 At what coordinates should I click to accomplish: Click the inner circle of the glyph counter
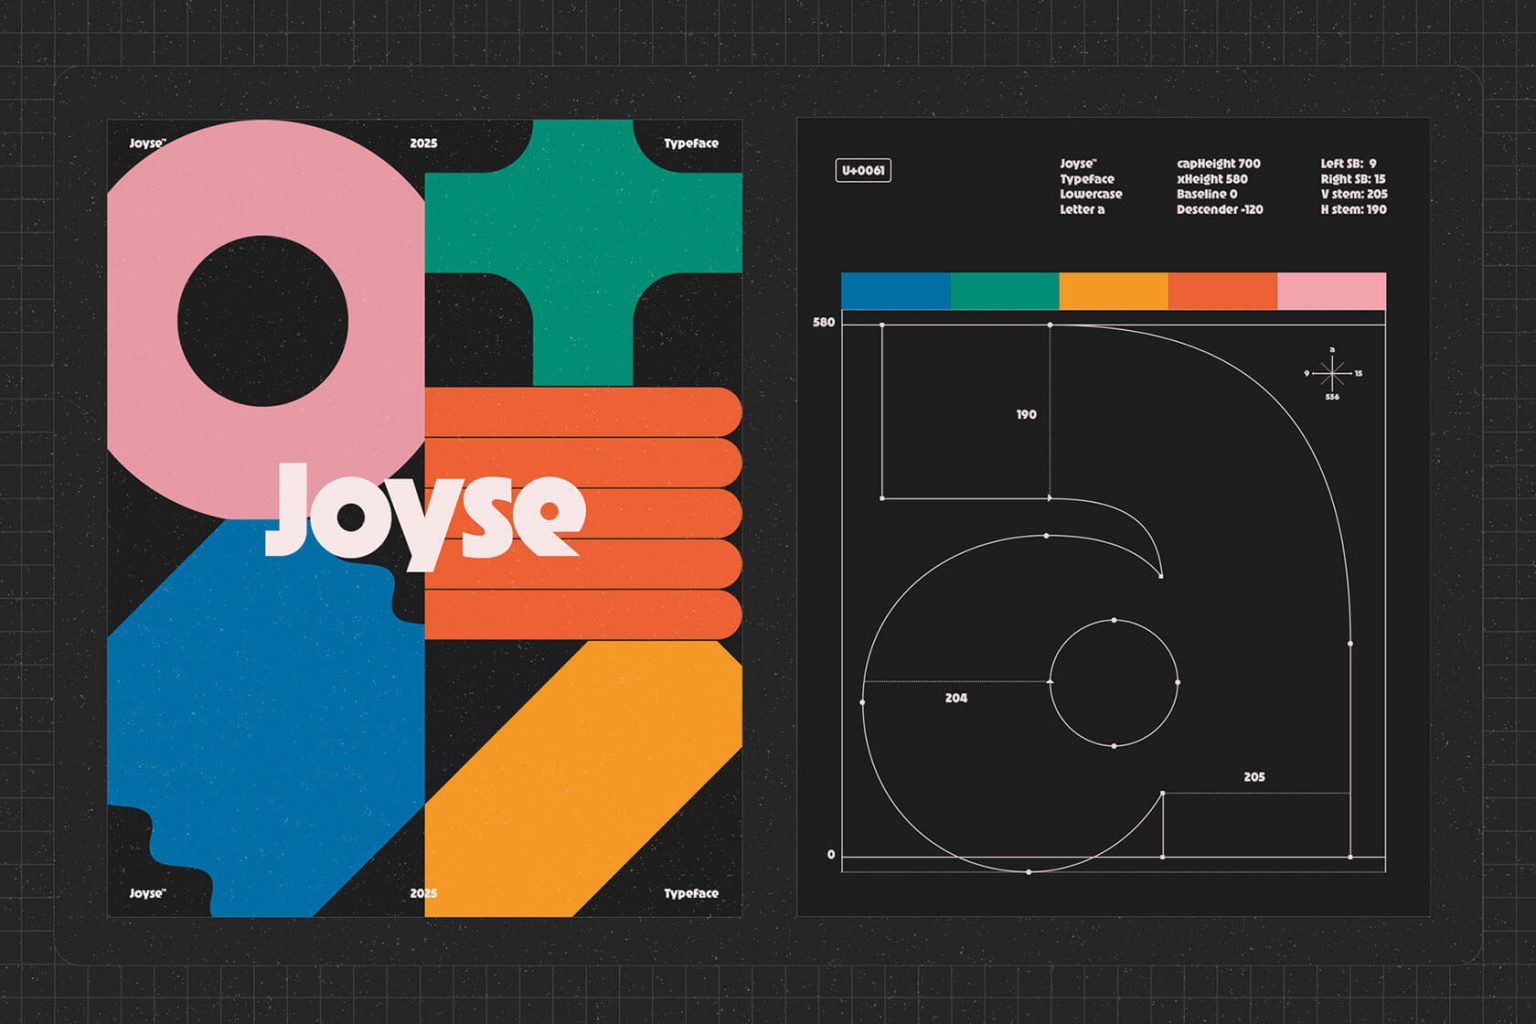(x=1113, y=681)
